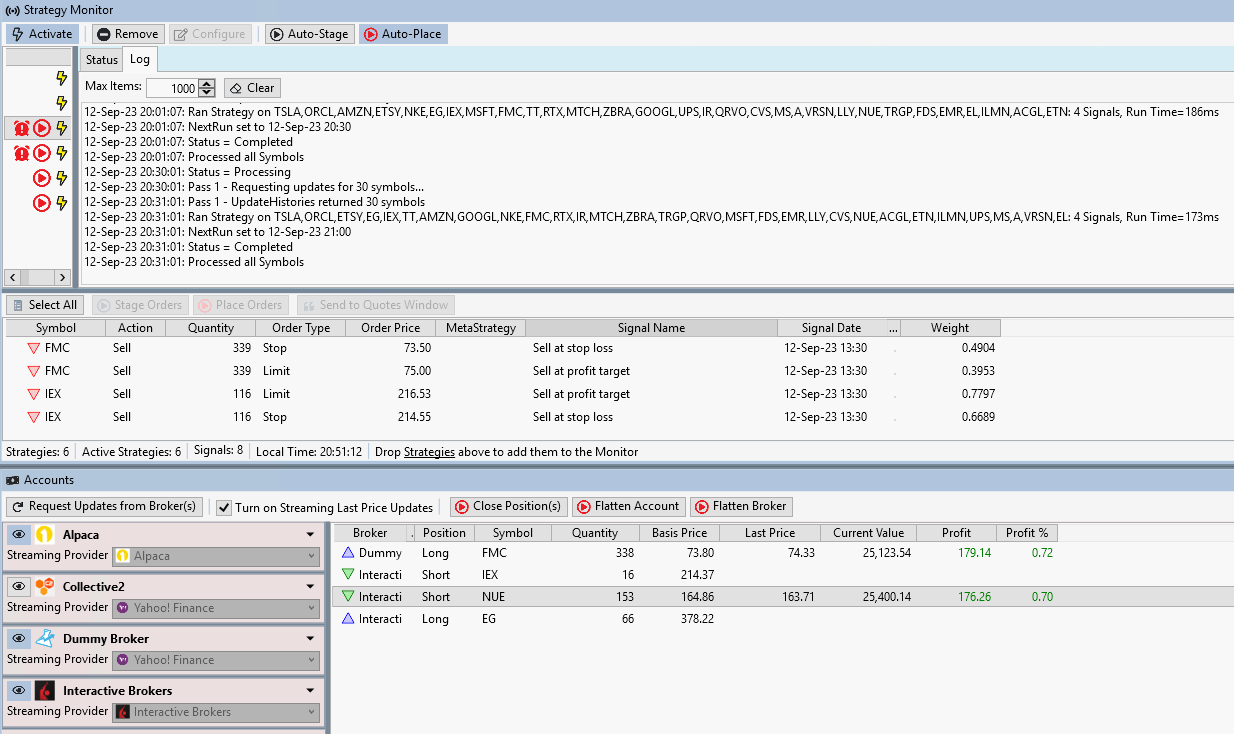Click the Interactive Brokers logo icon
1234x734 pixels.
point(44,691)
